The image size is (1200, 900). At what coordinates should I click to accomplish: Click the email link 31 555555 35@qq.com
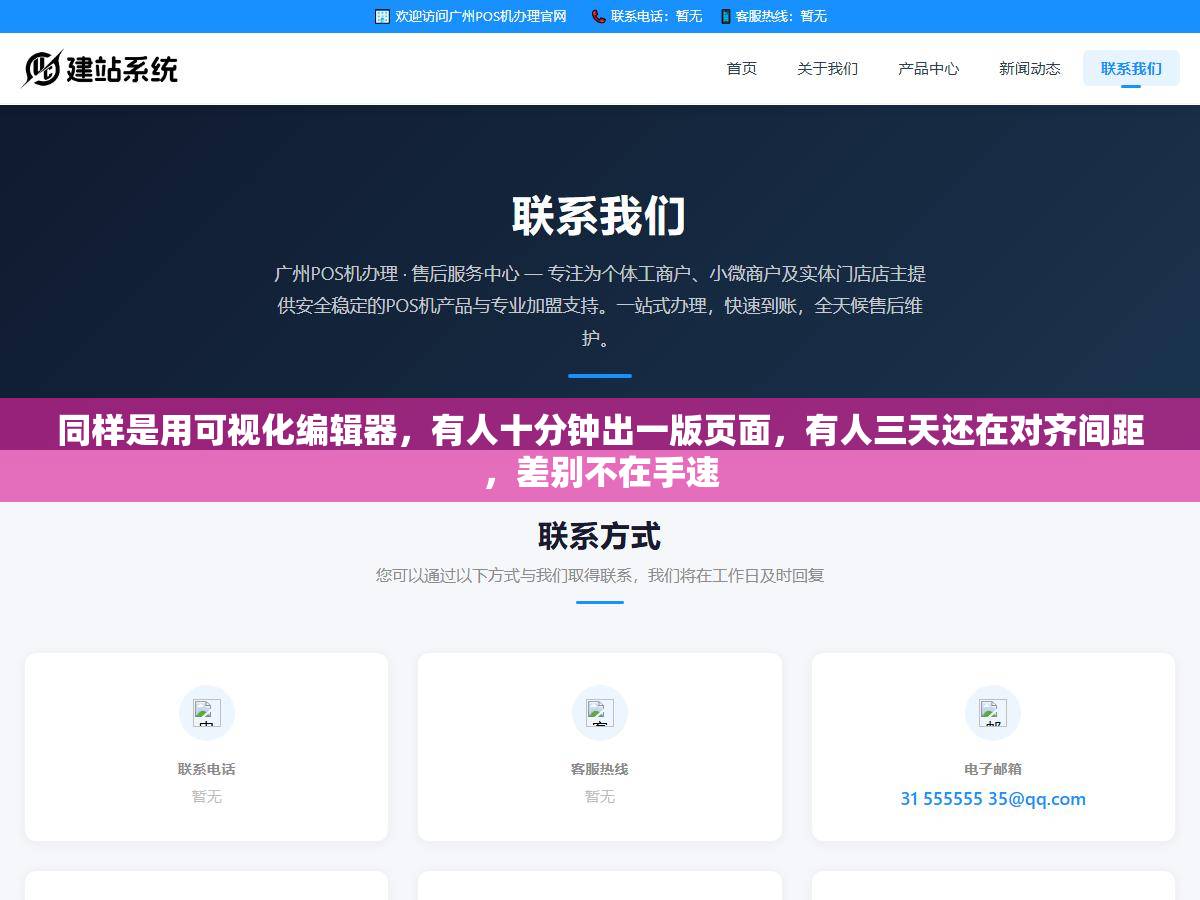[993, 799]
